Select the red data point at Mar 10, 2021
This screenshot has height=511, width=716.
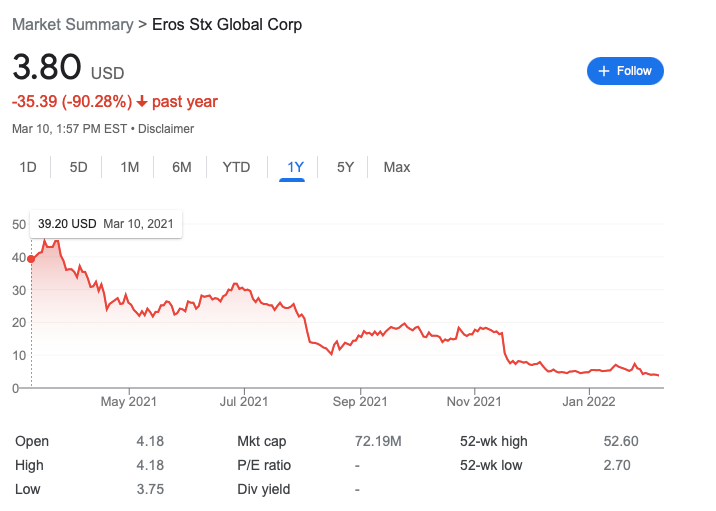click(31, 259)
